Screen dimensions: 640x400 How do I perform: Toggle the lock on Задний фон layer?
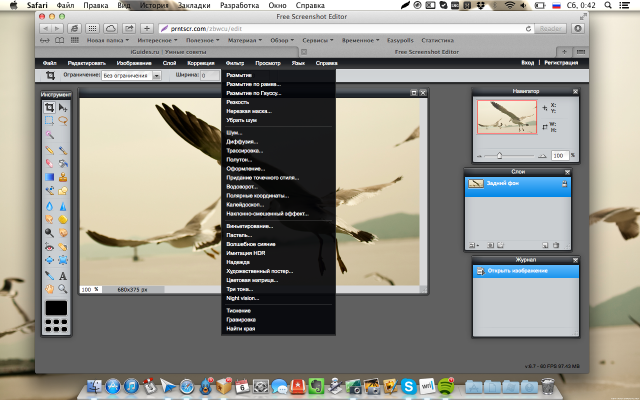564,184
